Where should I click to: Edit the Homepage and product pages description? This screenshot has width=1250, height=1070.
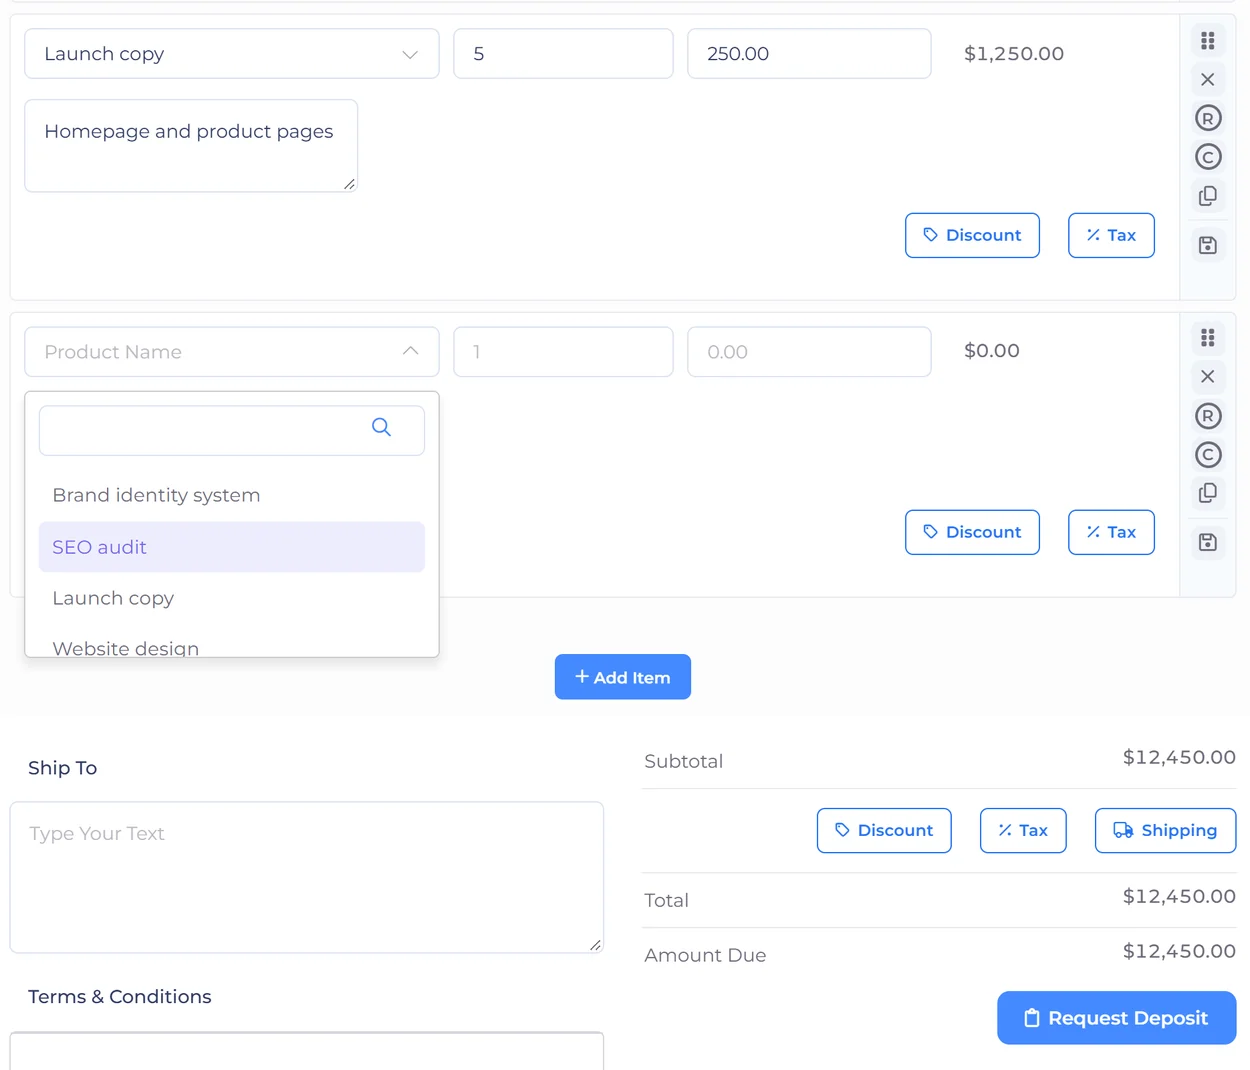(x=191, y=146)
